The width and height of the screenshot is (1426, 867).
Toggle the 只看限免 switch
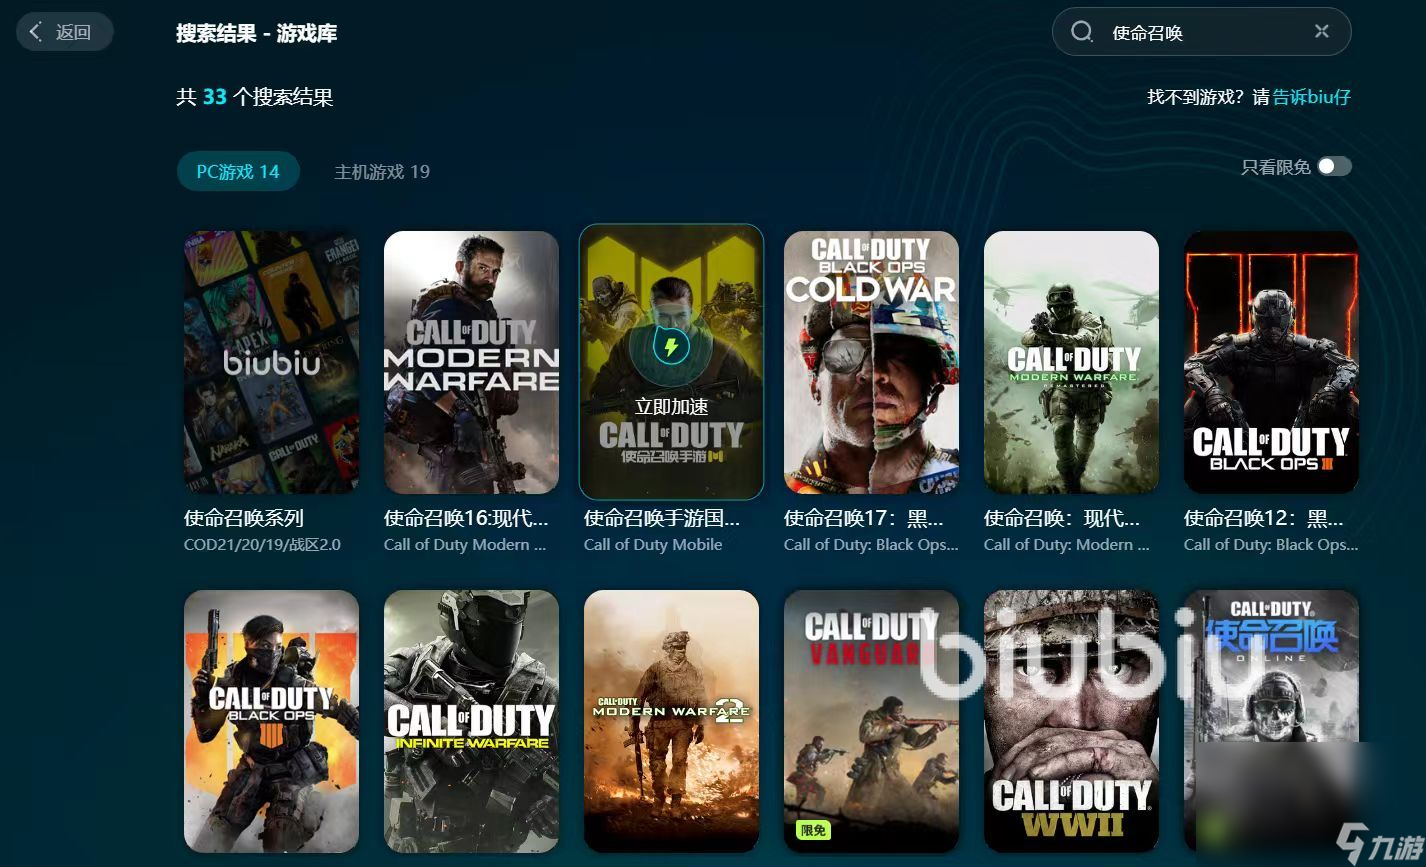[x=1334, y=167]
